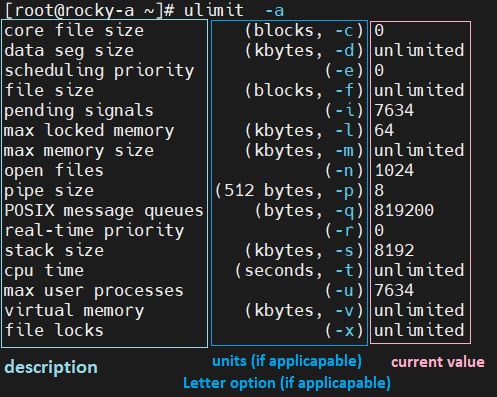The image size is (497, 397).
Task: Click the 'pending signals' description
Action: click(79, 111)
